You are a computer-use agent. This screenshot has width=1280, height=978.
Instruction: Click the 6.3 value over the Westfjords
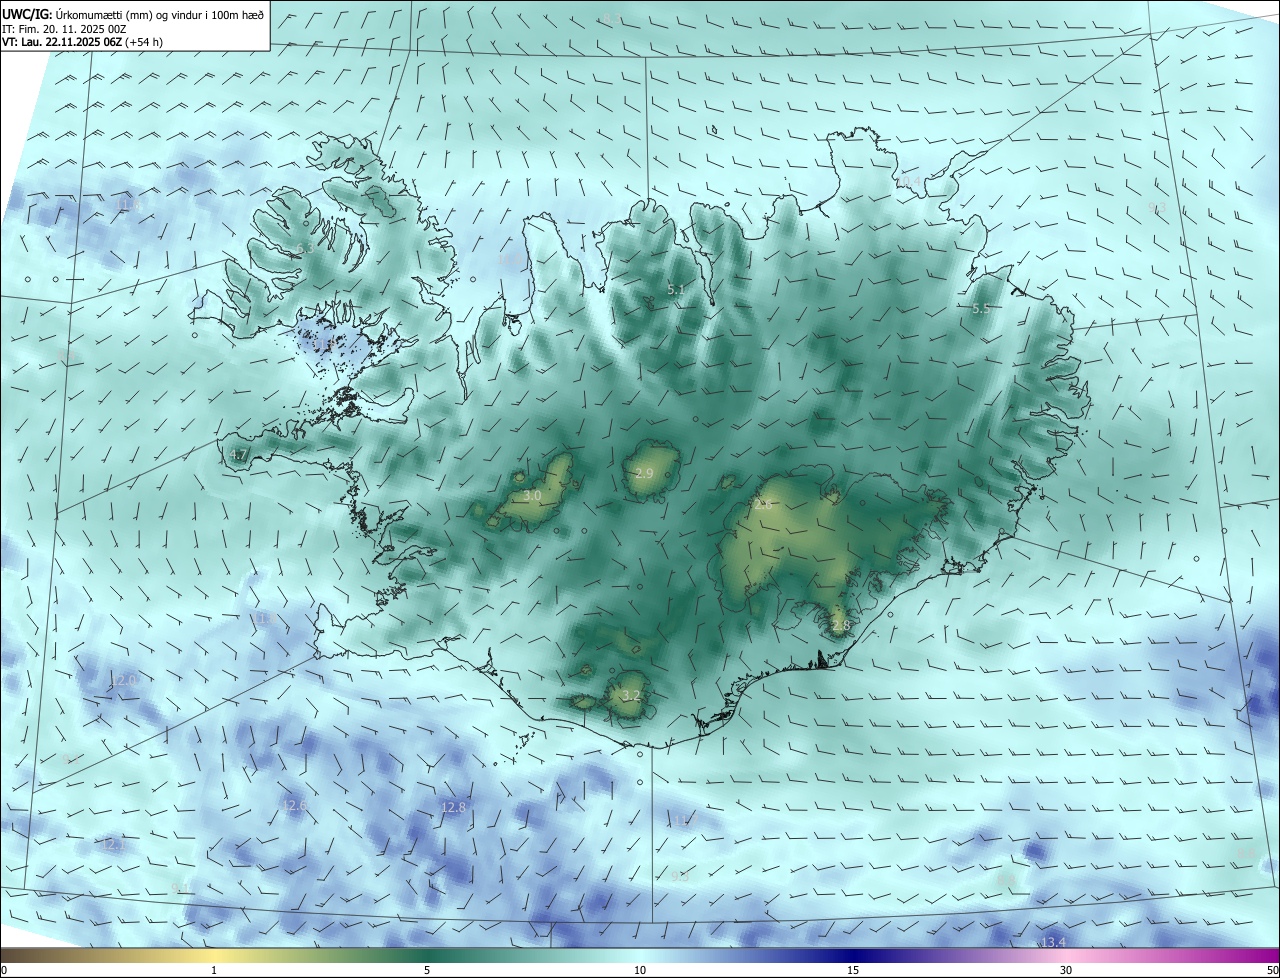pos(304,247)
